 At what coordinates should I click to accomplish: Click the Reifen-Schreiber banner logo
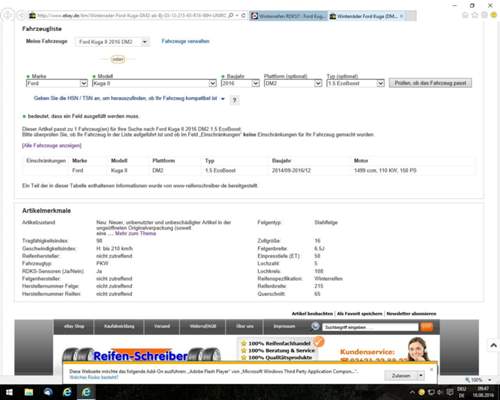click(141, 356)
